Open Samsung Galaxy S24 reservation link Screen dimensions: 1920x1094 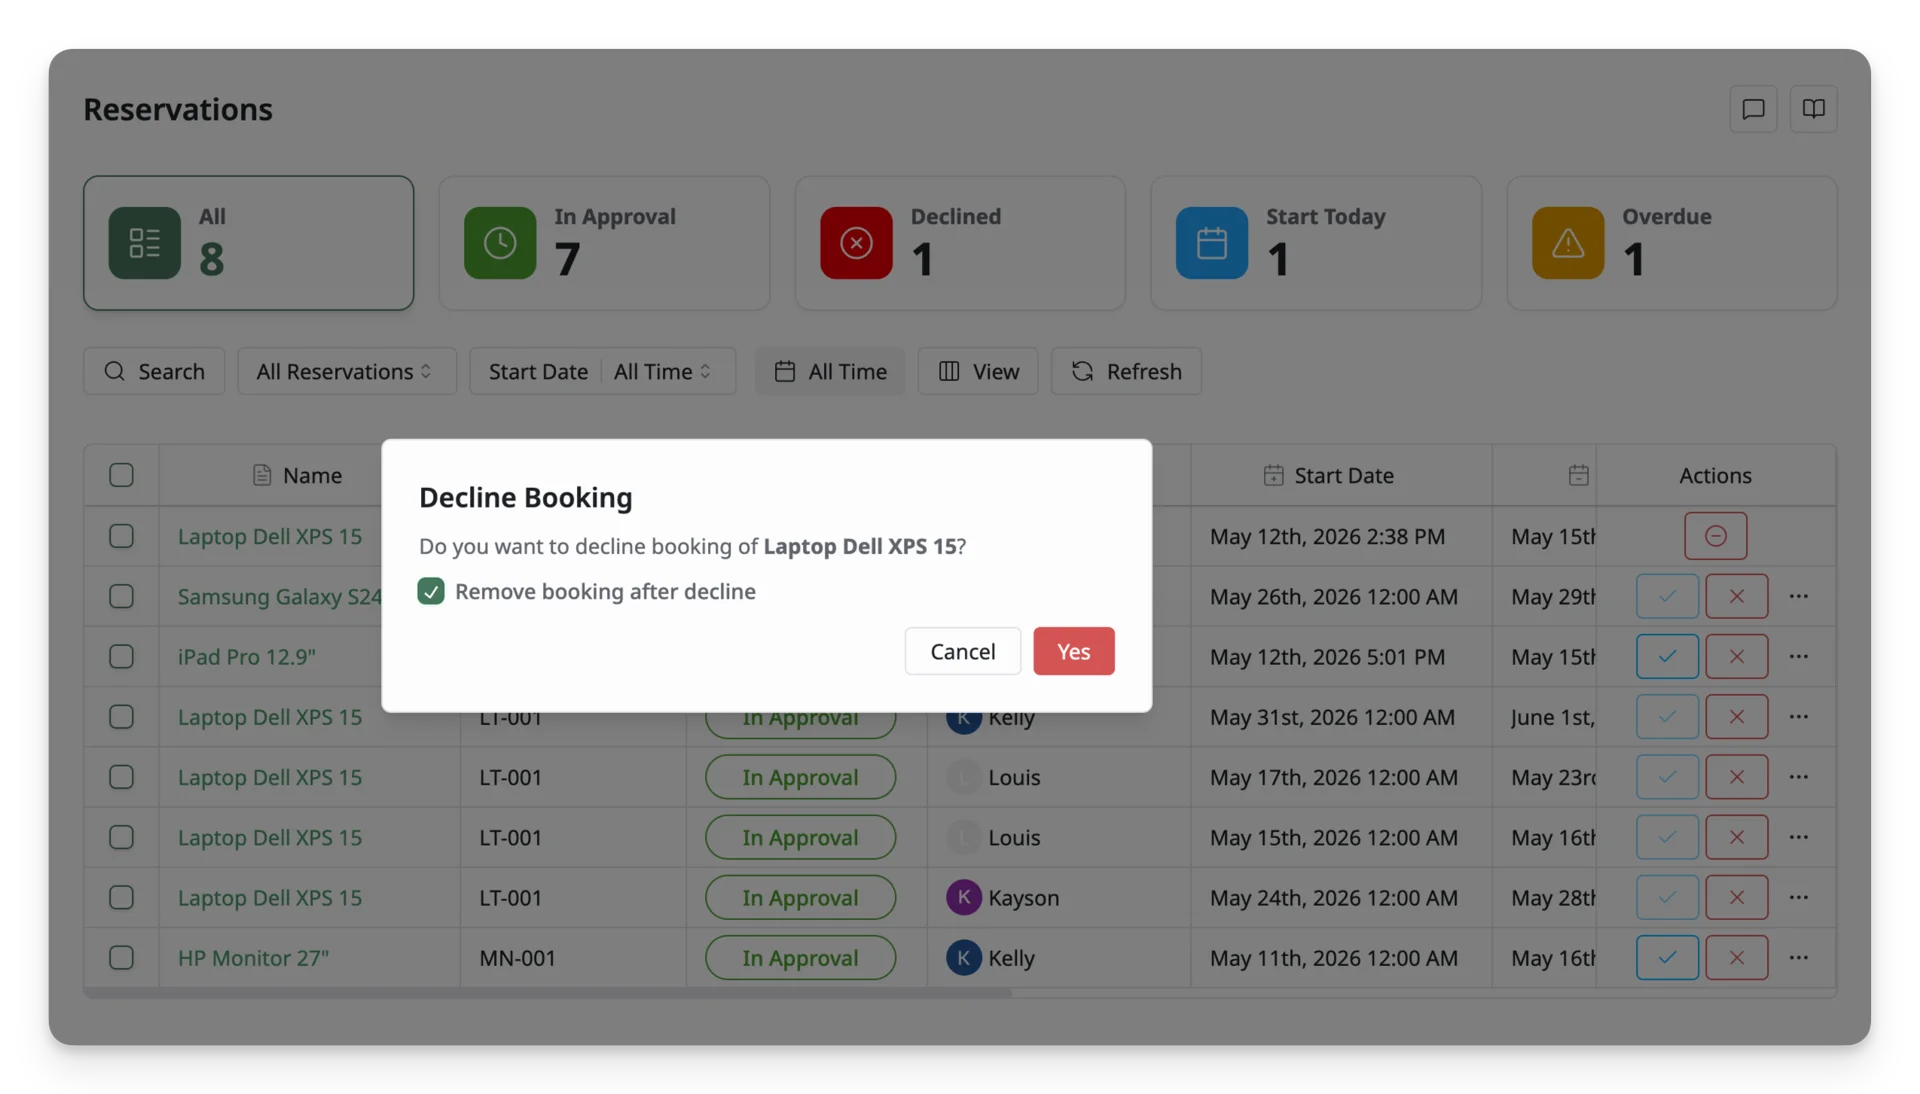click(279, 596)
